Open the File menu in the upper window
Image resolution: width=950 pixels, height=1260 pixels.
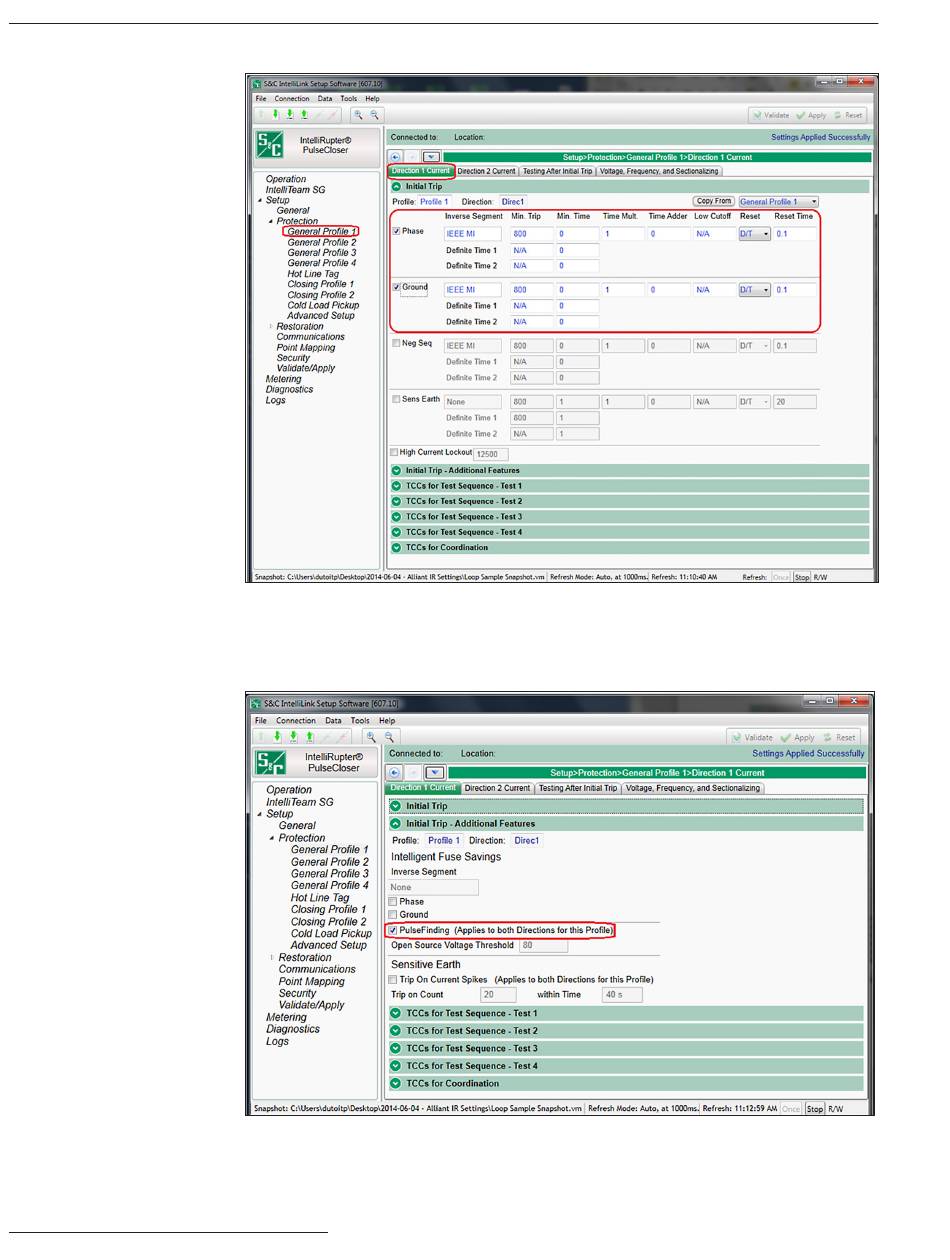[x=260, y=99]
